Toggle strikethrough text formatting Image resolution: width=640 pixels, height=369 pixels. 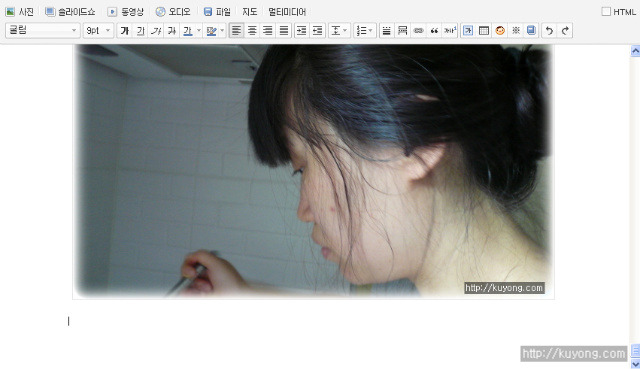coord(172,31)
